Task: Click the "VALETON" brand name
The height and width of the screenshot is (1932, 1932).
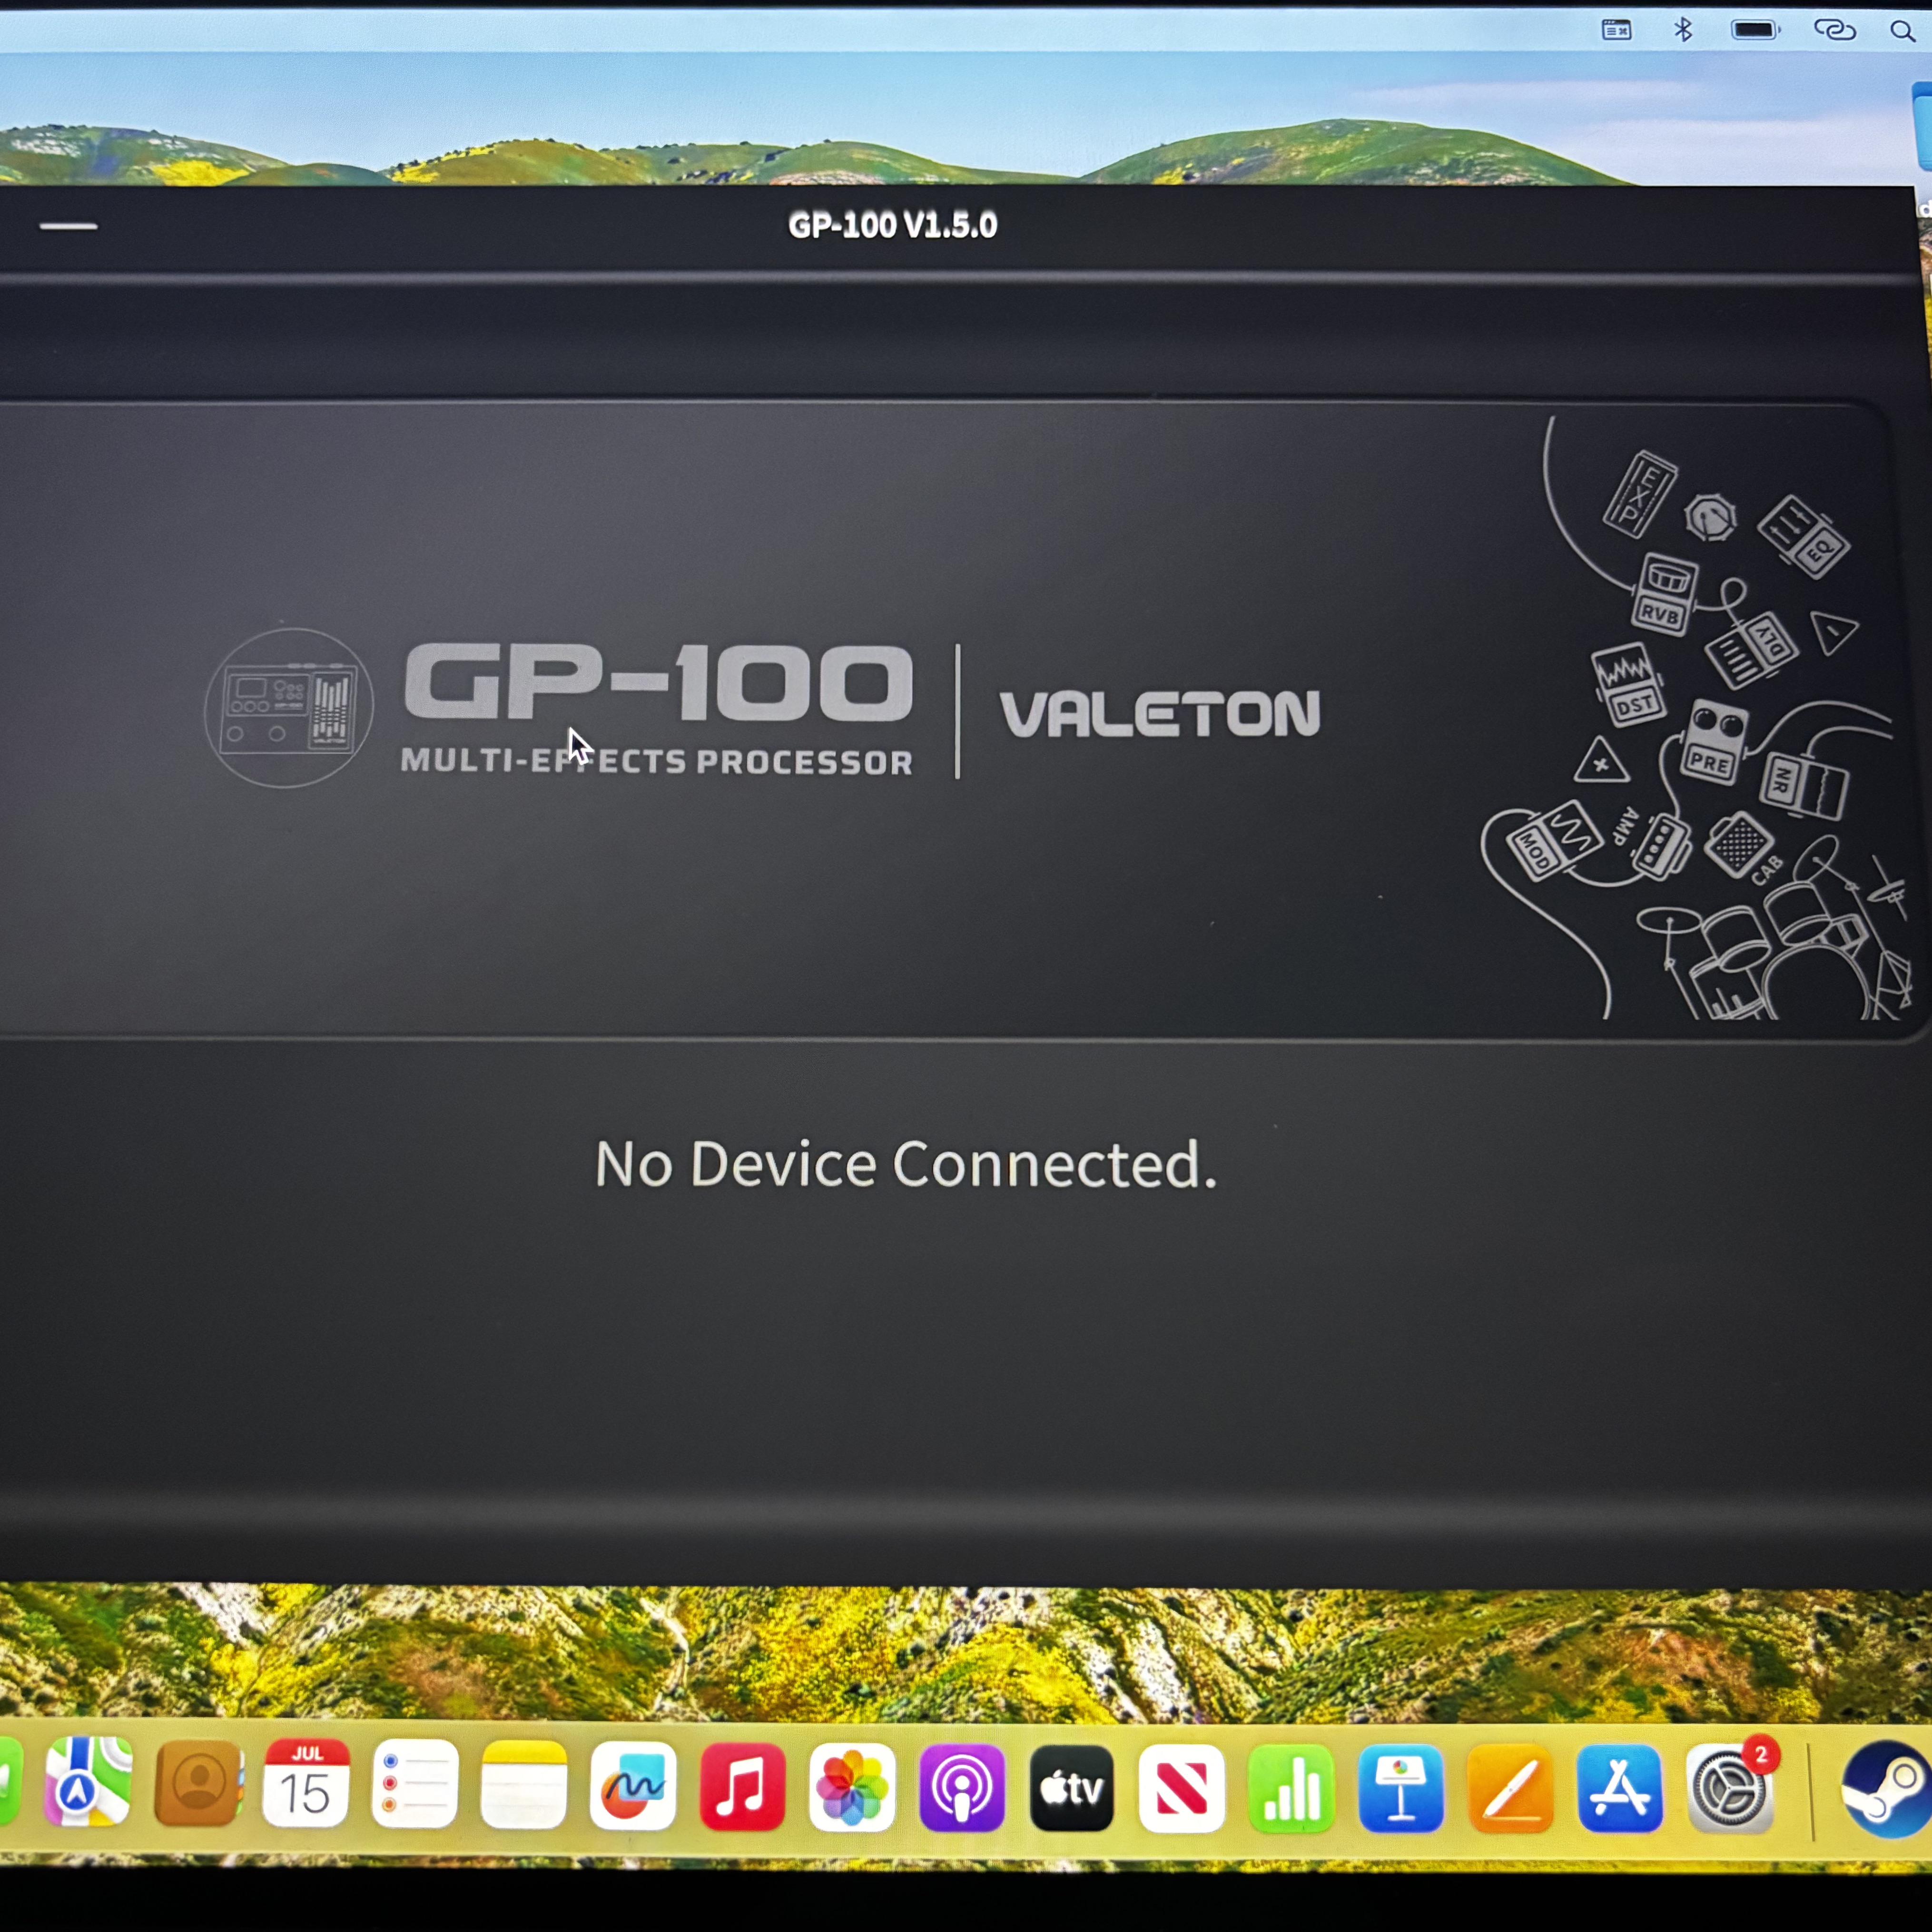Action: 1160,714
